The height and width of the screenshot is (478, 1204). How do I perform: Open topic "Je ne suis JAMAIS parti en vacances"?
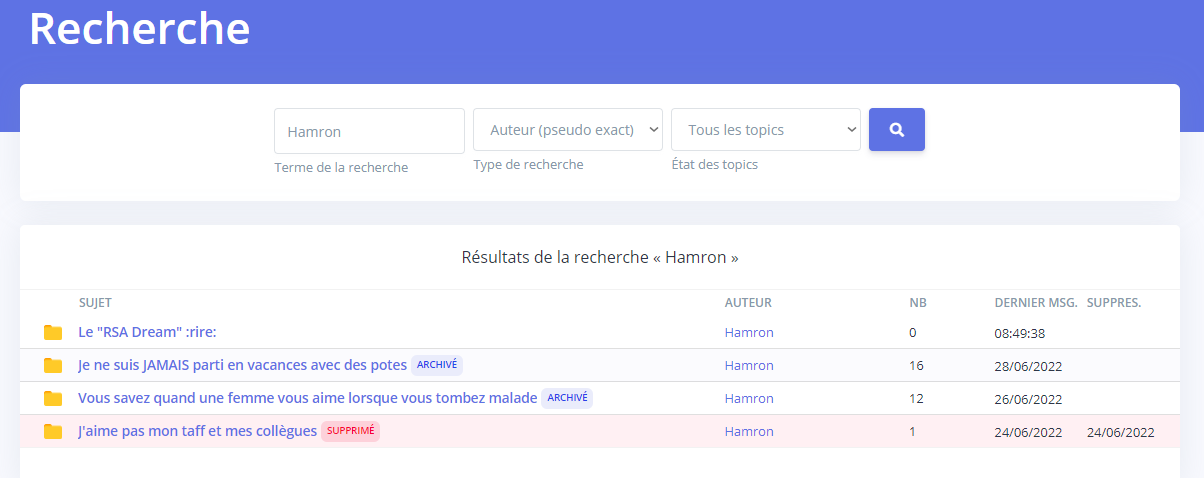tap(242, 365)
